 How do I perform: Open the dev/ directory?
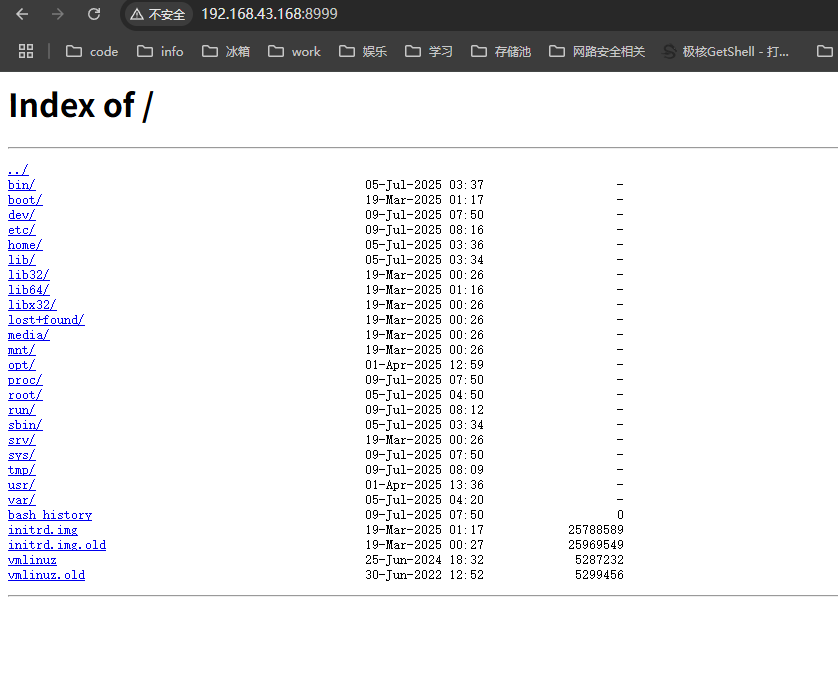click(21, 215)
